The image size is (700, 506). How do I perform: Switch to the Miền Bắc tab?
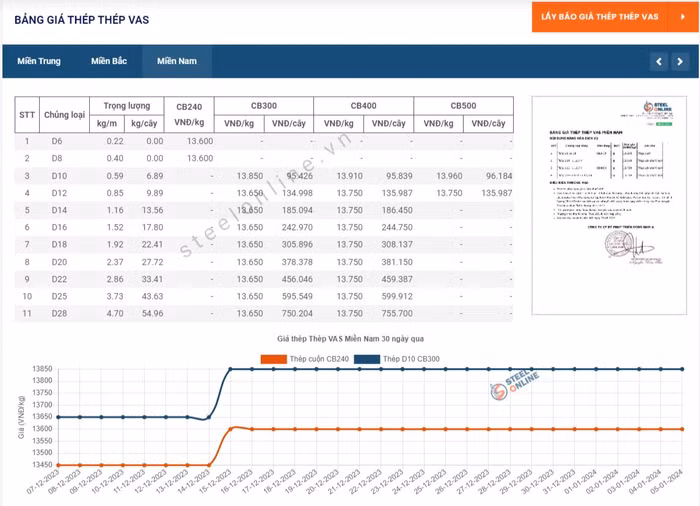tap(108, 62)
